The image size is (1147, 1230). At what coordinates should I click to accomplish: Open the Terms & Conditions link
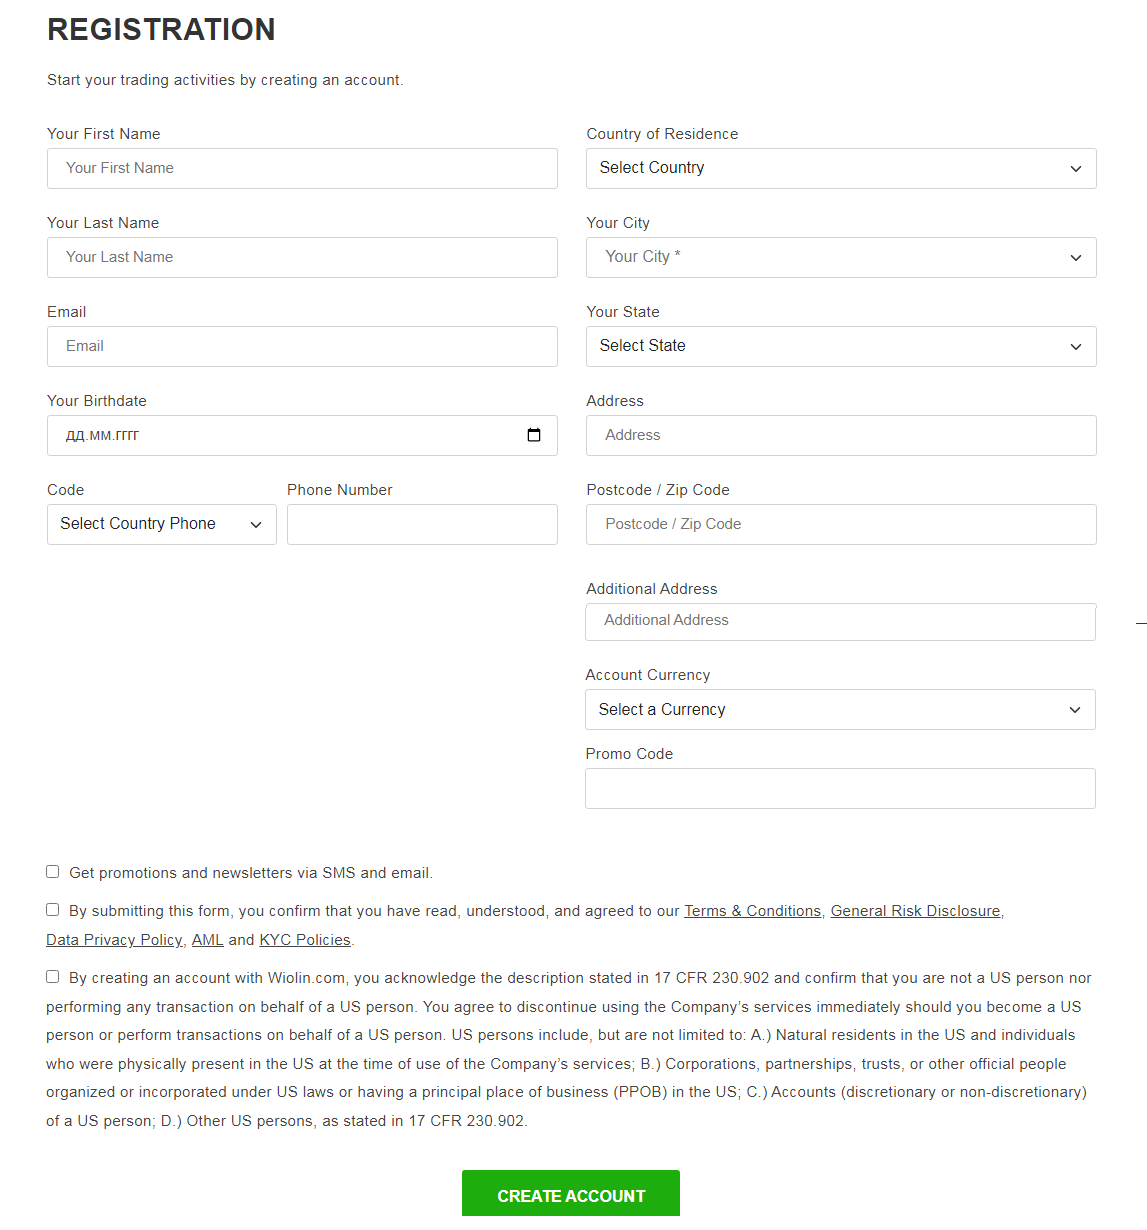(752, 911)
